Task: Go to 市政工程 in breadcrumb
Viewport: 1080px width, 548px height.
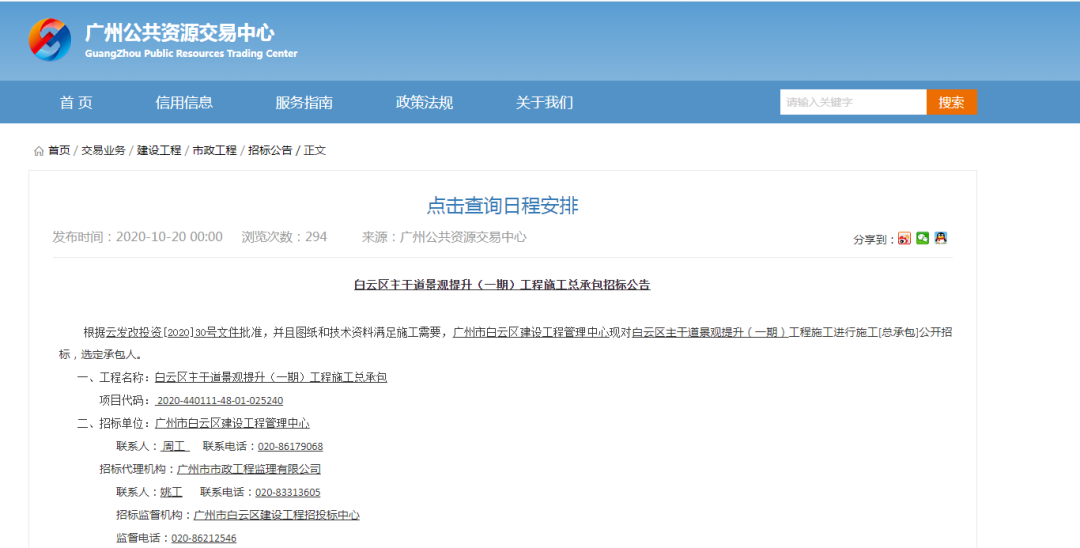Action: tap(214, 150)
